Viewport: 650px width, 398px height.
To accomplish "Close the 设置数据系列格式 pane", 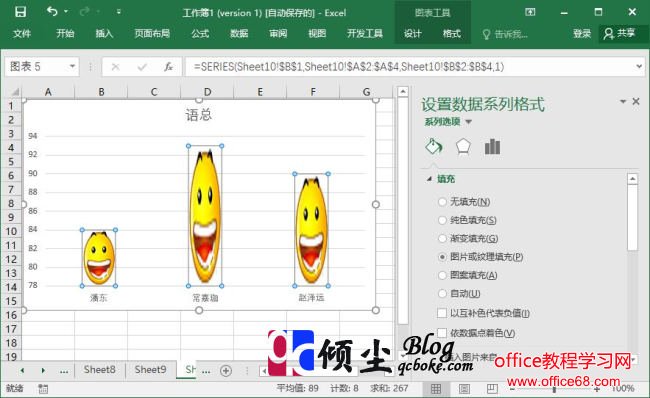I will point(636,101).
